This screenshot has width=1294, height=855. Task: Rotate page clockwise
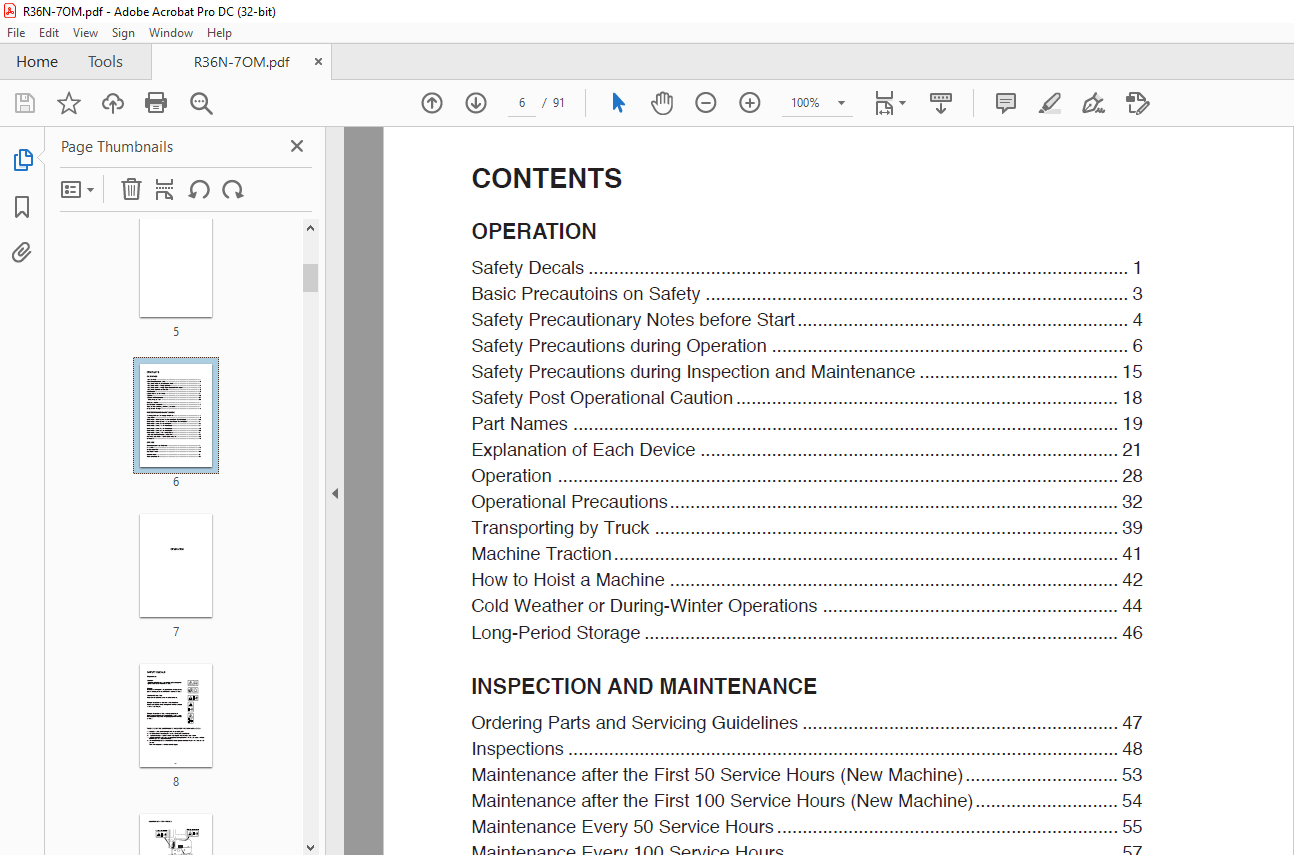(x=233, y=189)
